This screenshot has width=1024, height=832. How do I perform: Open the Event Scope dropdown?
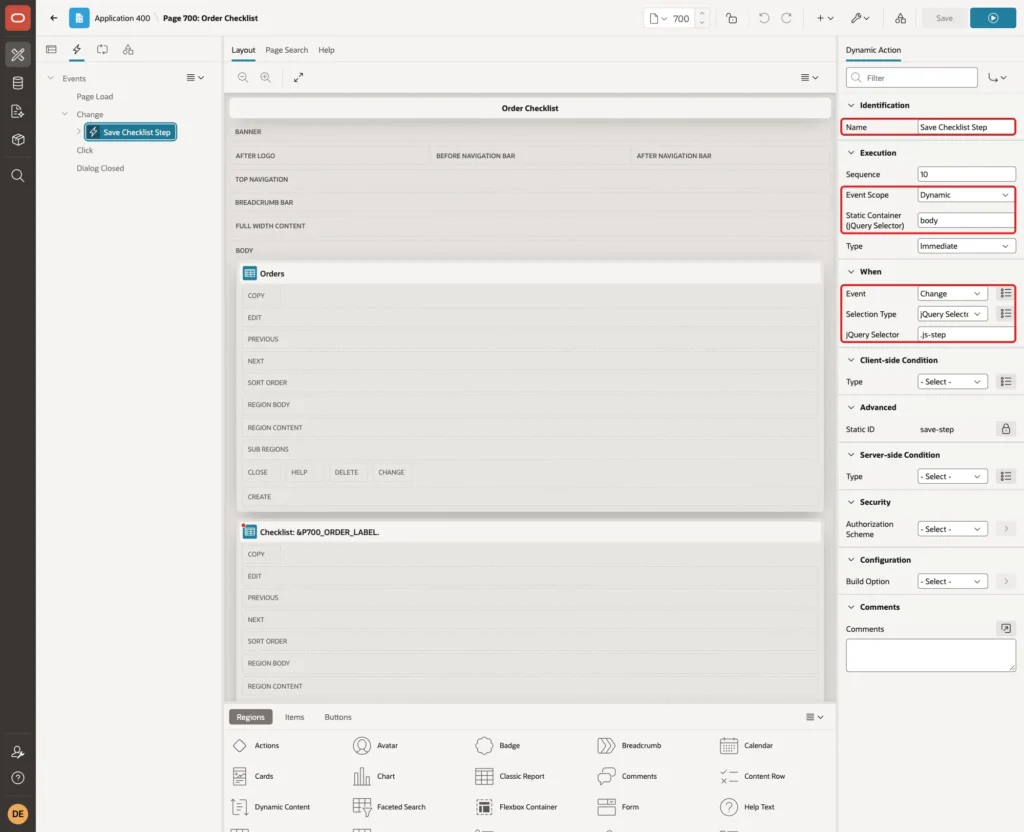pos(965,195)
